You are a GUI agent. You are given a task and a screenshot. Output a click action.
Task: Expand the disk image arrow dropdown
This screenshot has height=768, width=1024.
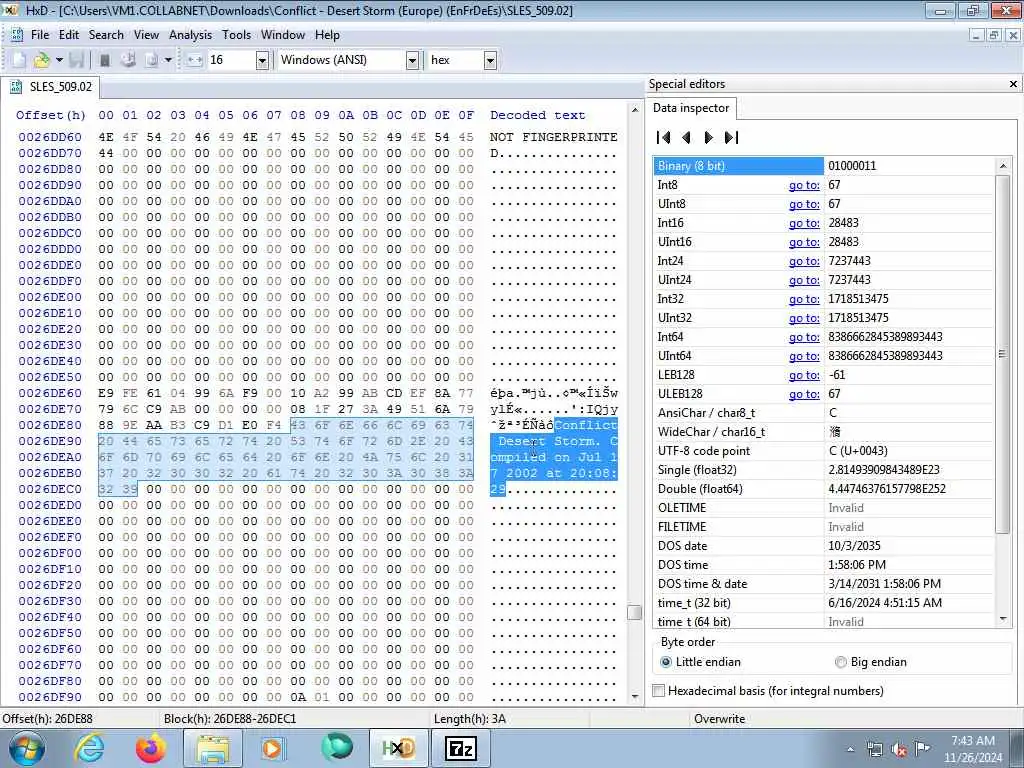(168, 60)
